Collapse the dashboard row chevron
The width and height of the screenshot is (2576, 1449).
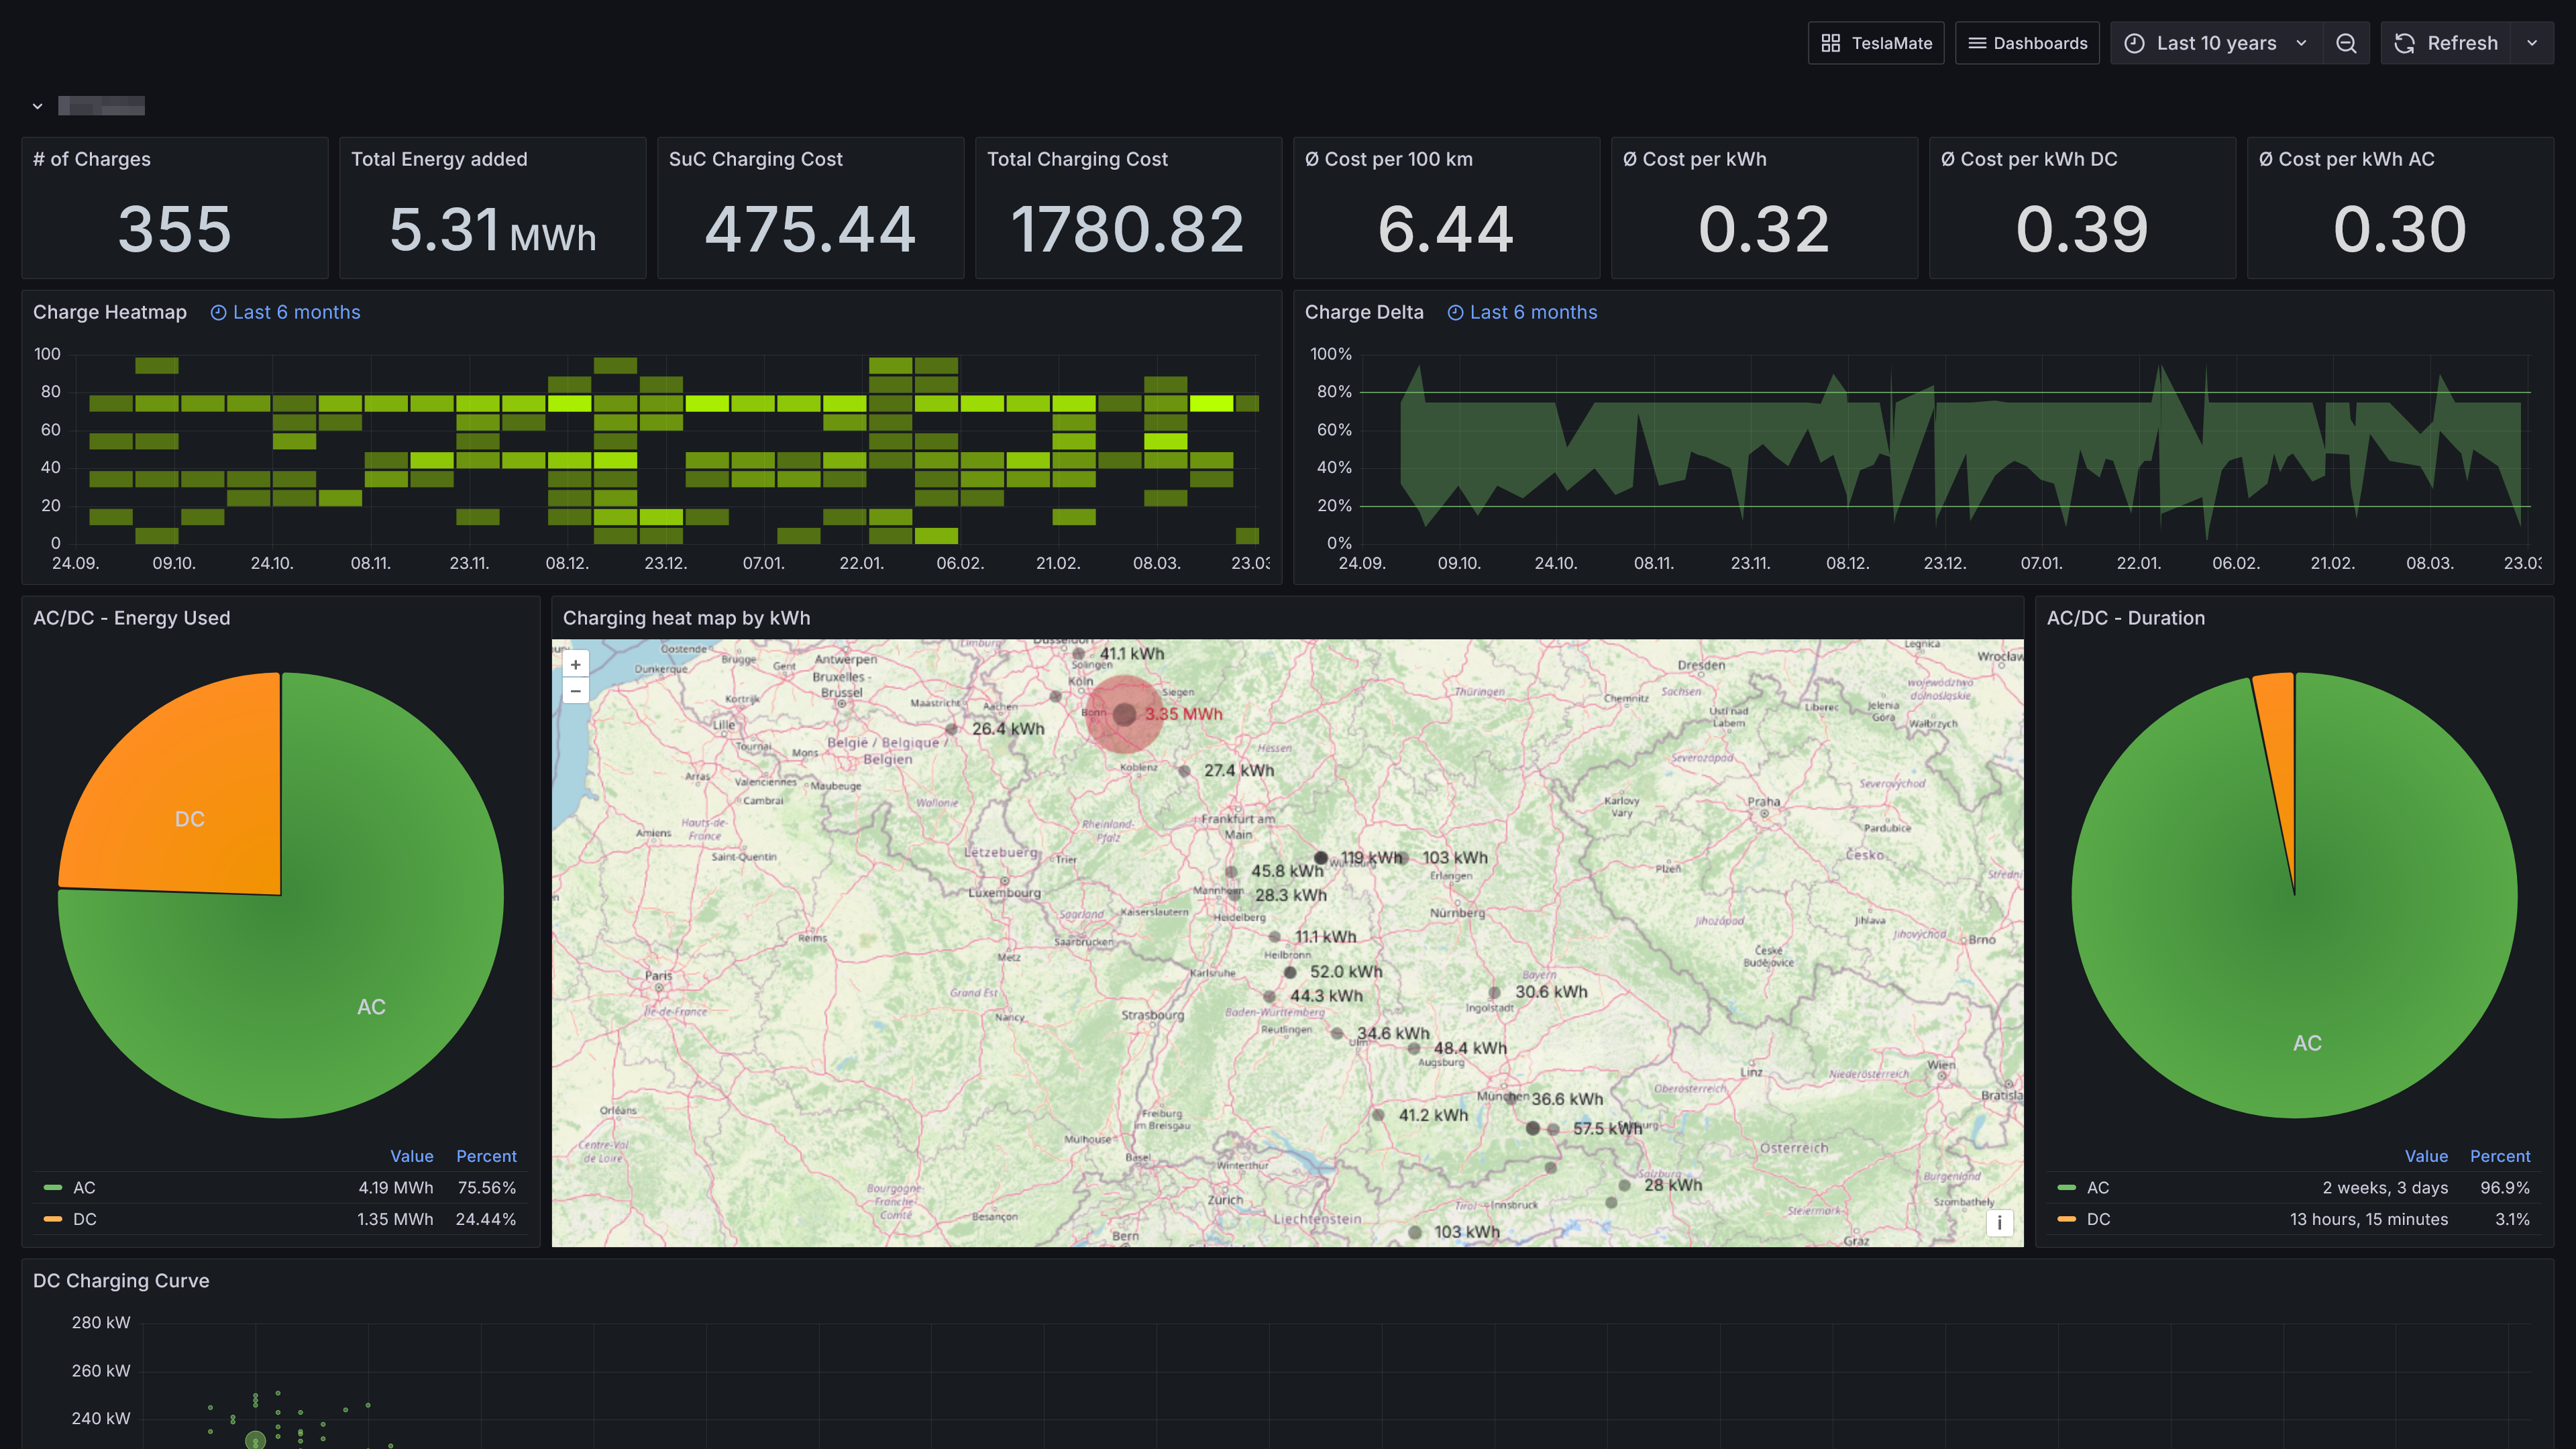click(x=37, y=106)
